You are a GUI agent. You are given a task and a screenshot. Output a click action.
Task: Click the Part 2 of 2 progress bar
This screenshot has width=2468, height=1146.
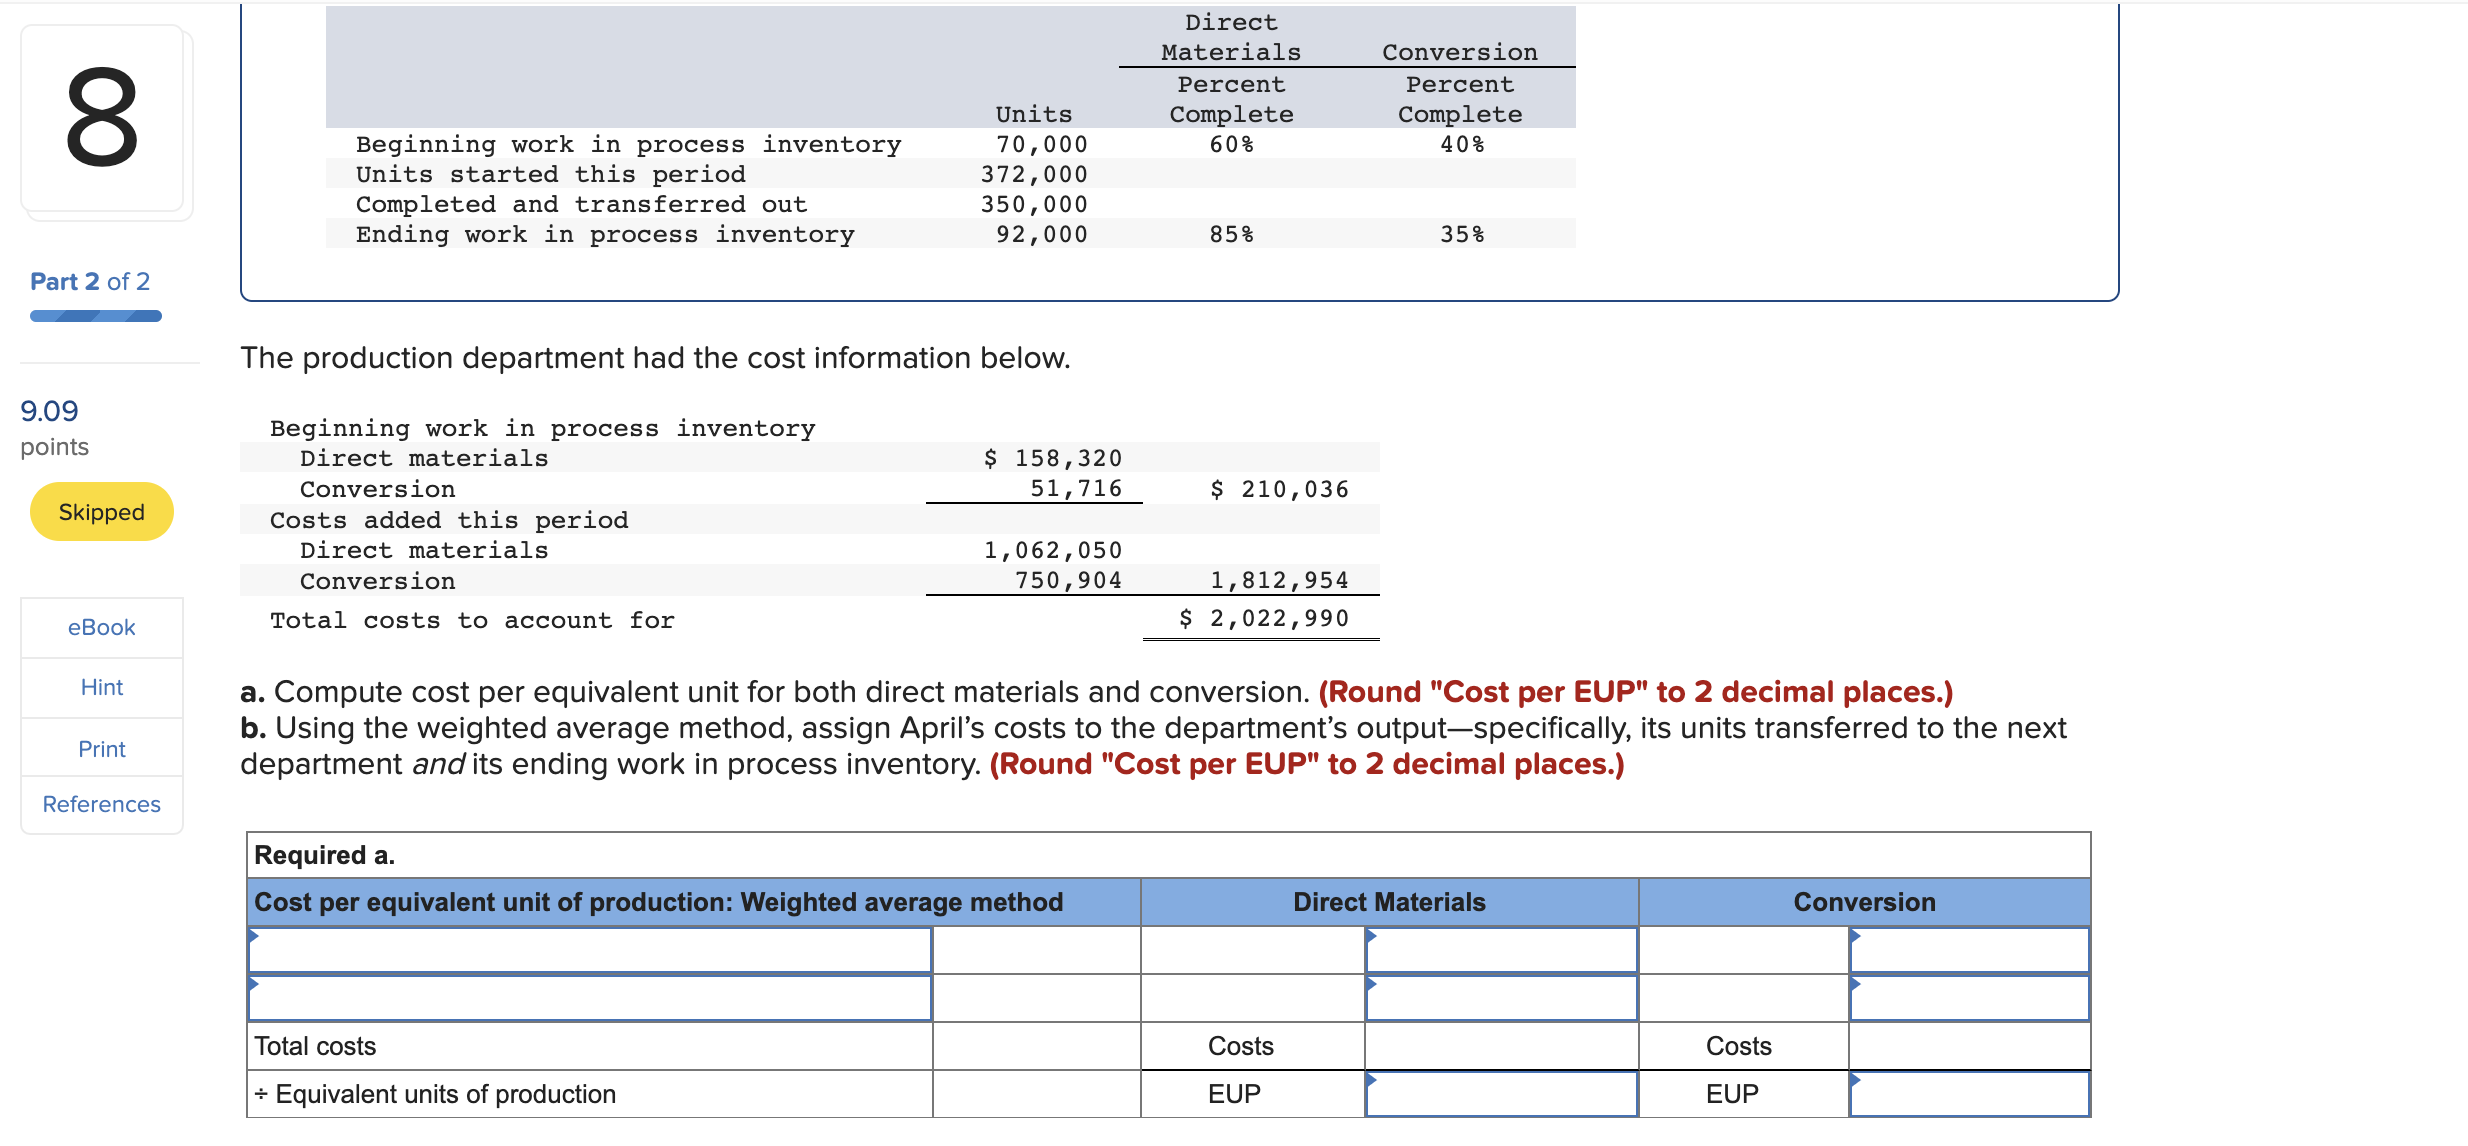[95, 315]
